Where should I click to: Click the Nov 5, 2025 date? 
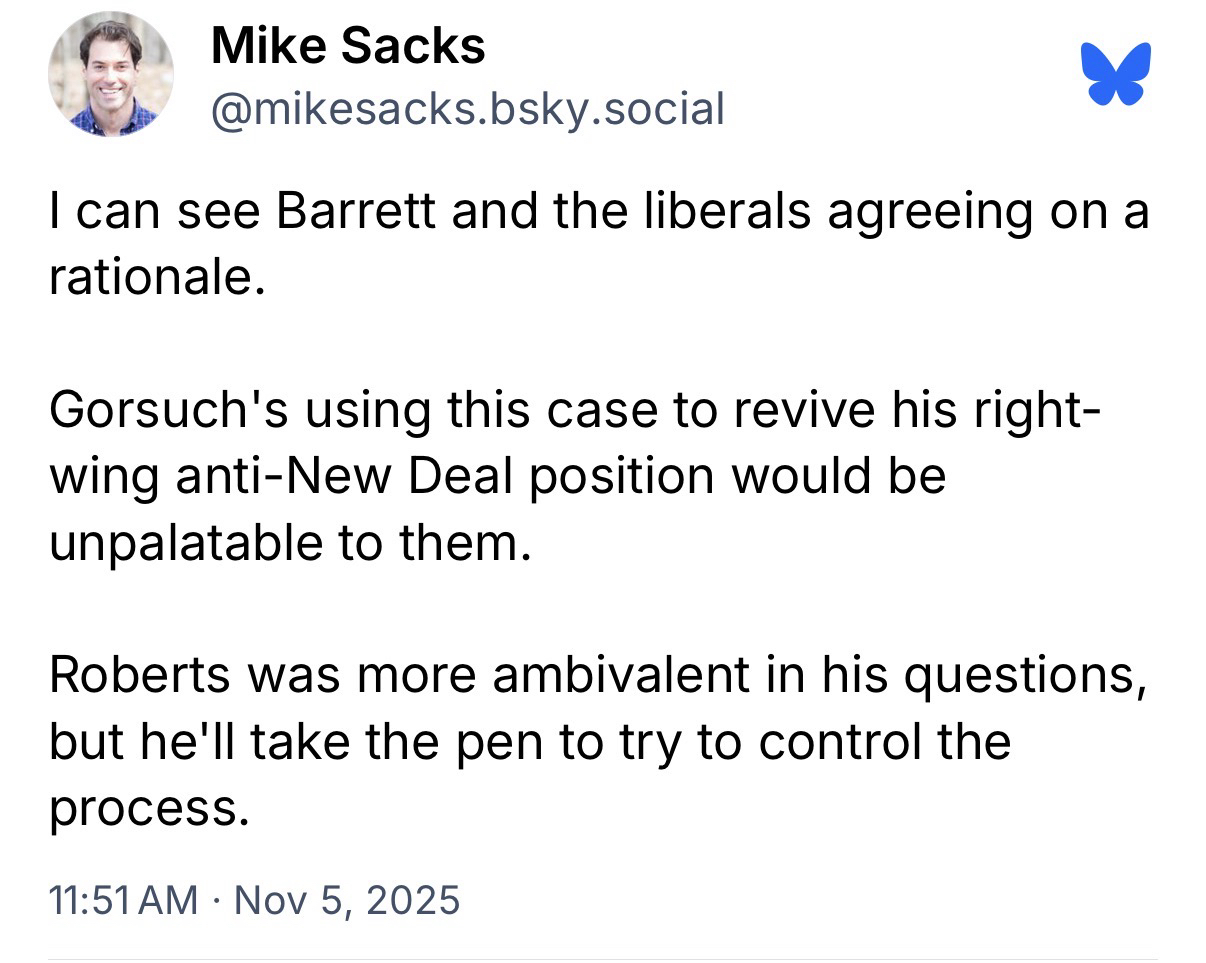(346, 900)
